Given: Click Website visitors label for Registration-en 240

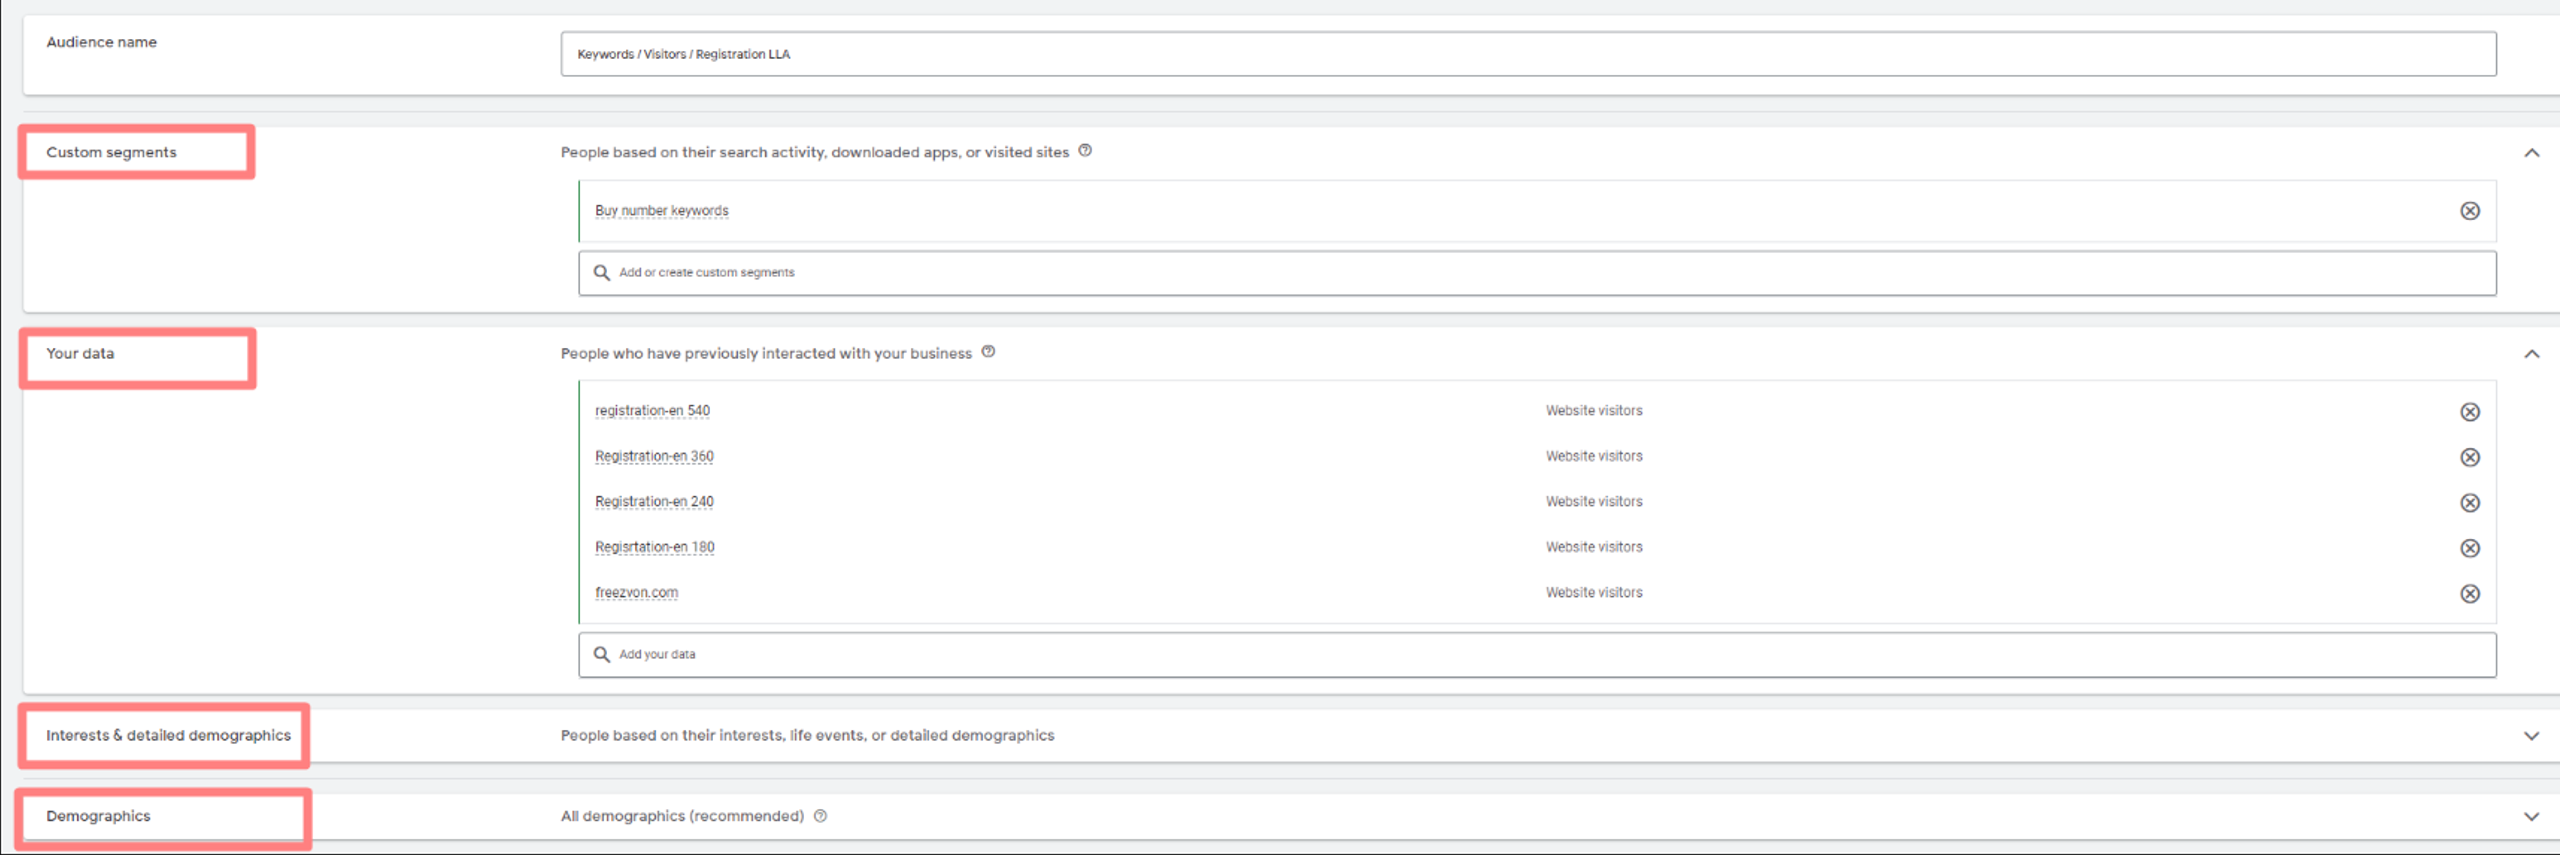Looking at the screenshot, I should (x=1594, y=502).
